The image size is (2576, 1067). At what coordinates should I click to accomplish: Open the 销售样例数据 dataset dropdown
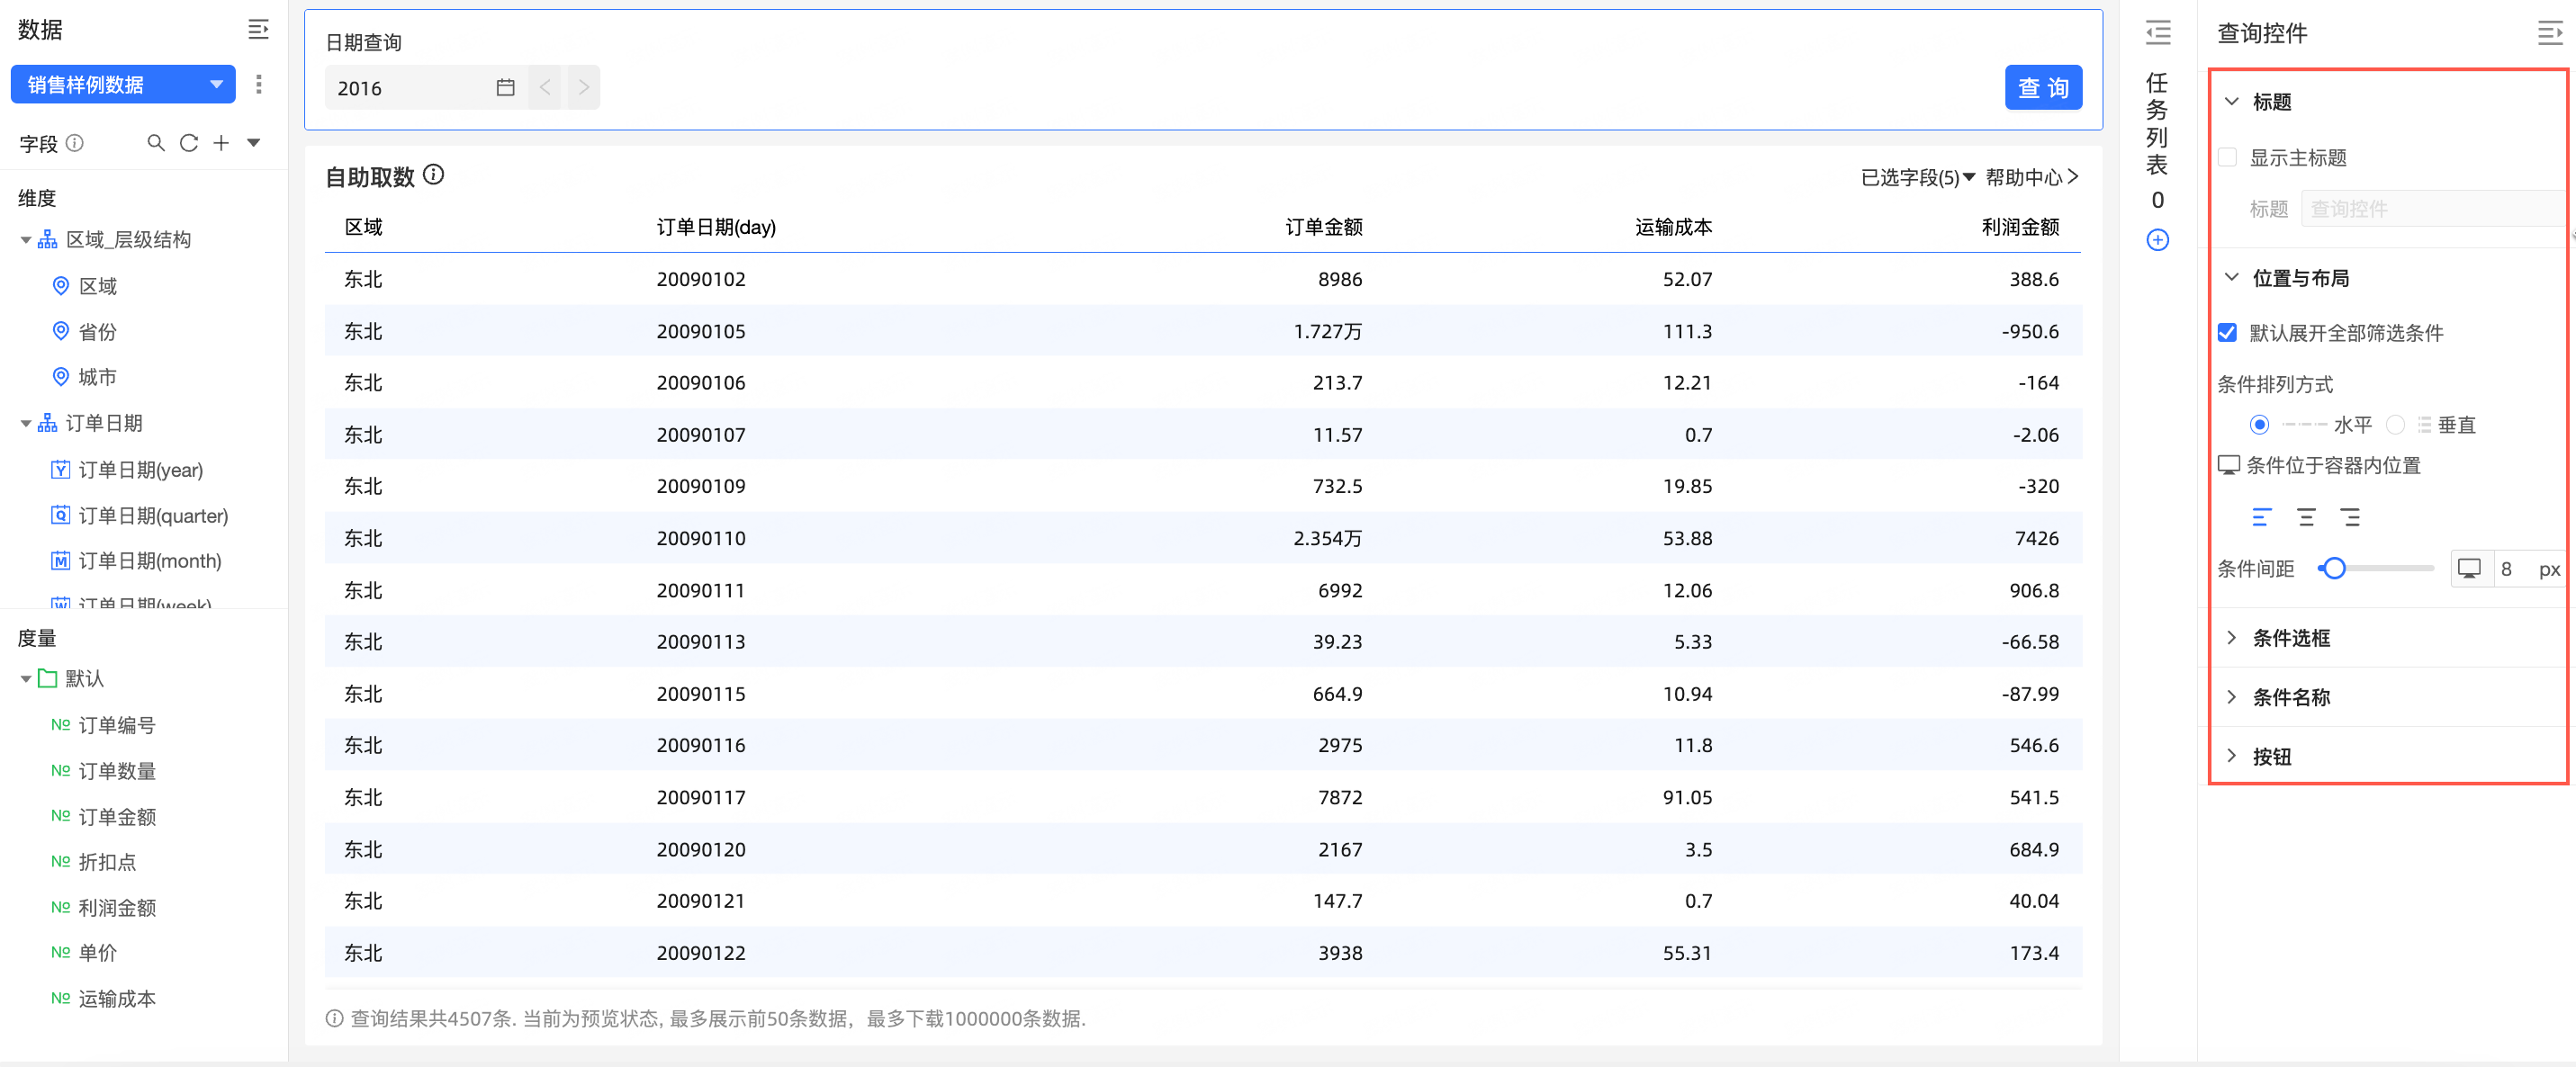pyautogui.click(x=123, y=85)
